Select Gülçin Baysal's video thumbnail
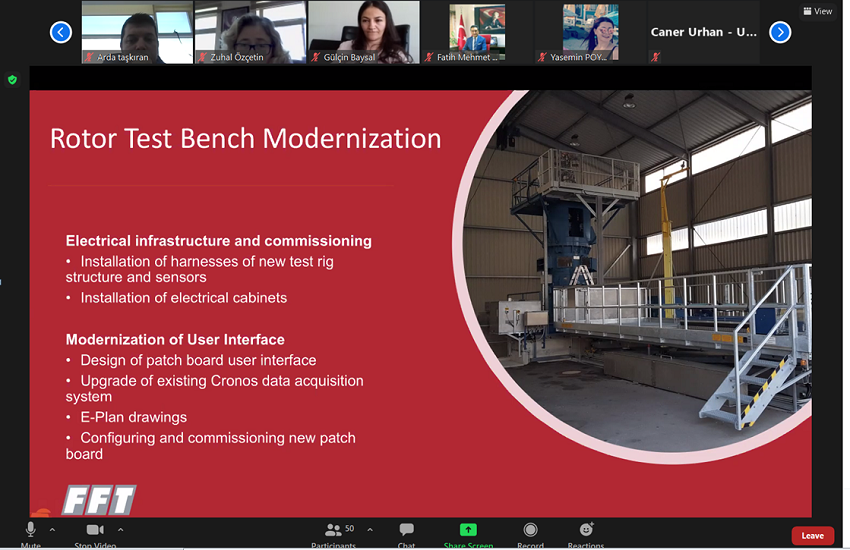Screen dimensions: 850x550 click(363, 32)
